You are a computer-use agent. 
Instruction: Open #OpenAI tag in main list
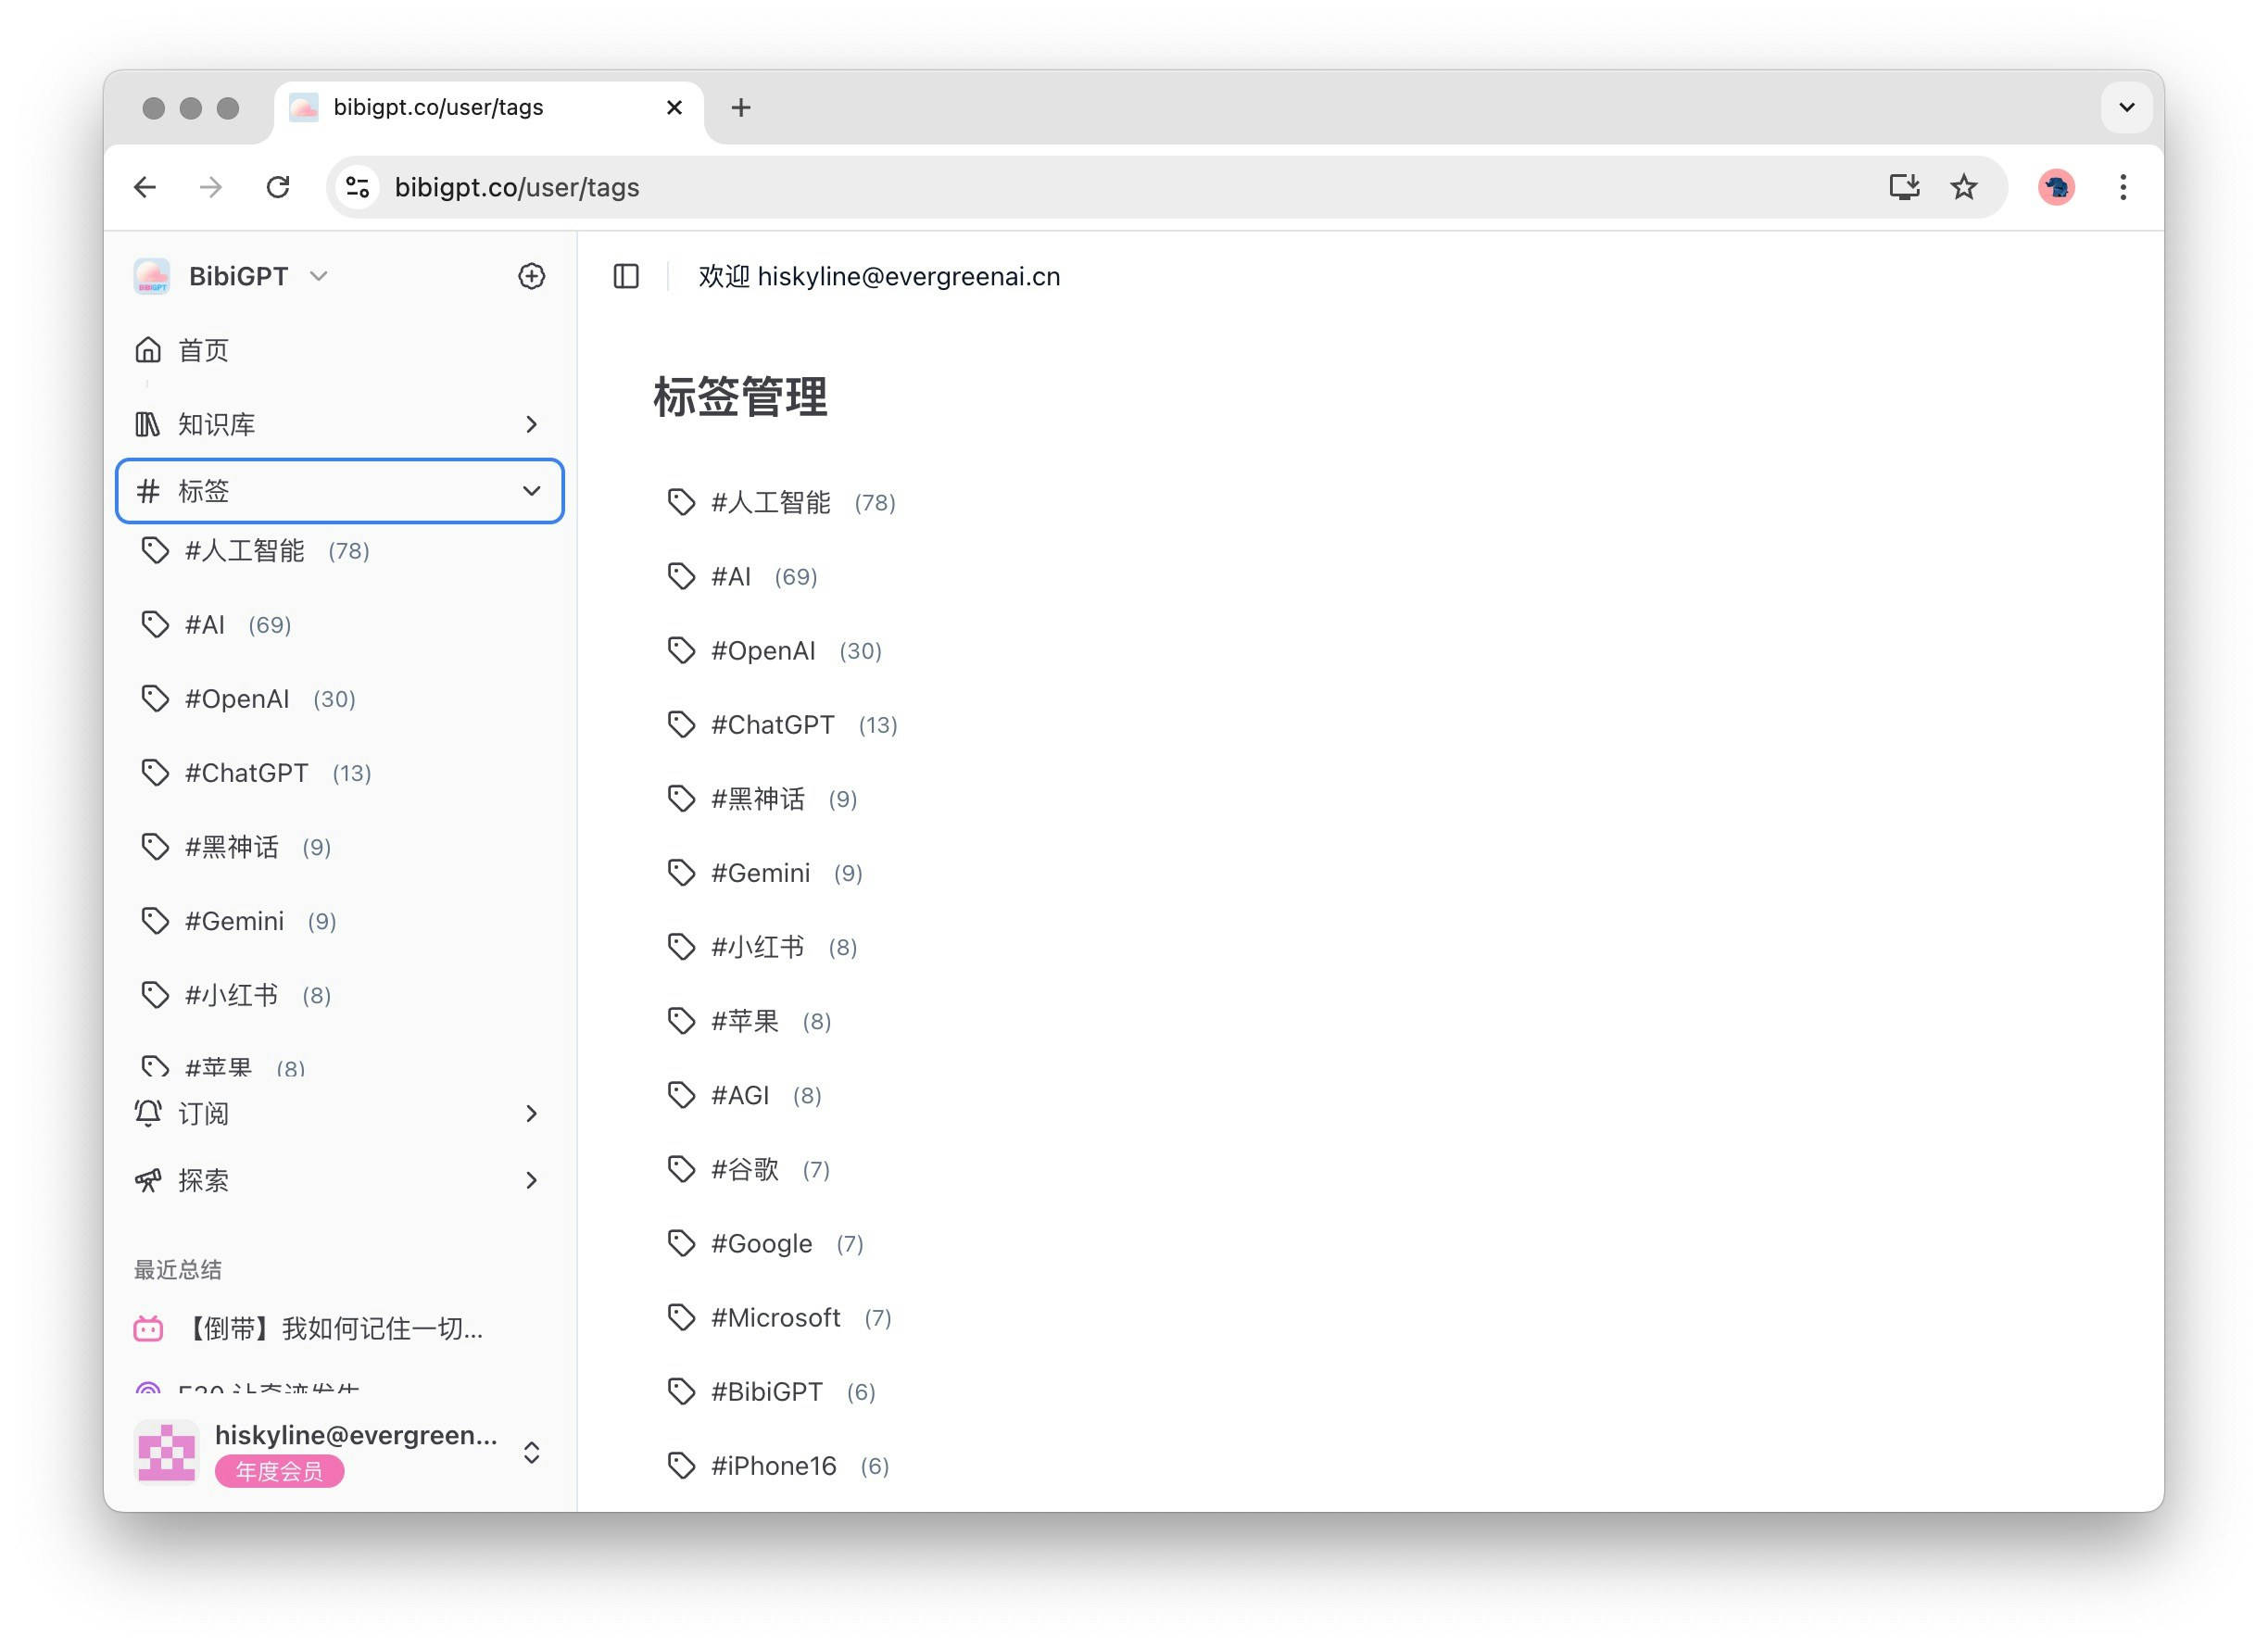pos(762,651)
